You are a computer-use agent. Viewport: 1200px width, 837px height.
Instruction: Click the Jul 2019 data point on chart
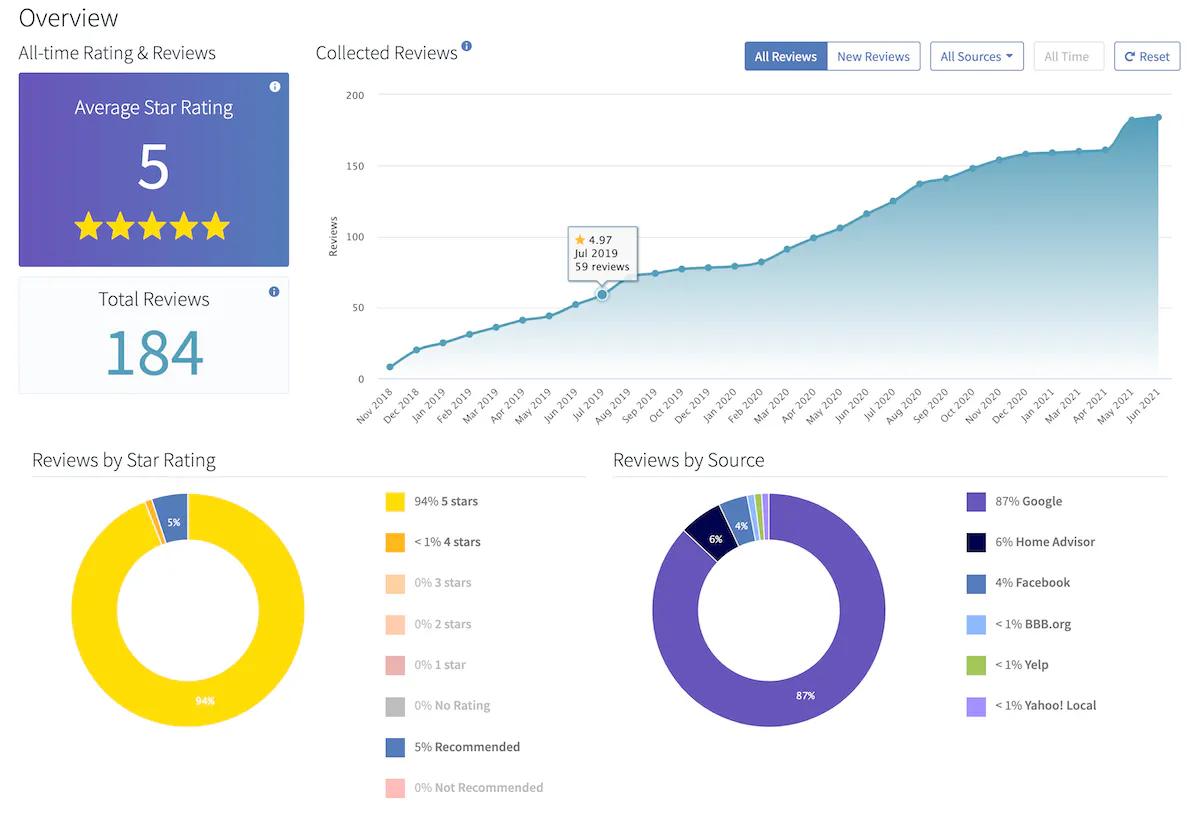[602, 295]
